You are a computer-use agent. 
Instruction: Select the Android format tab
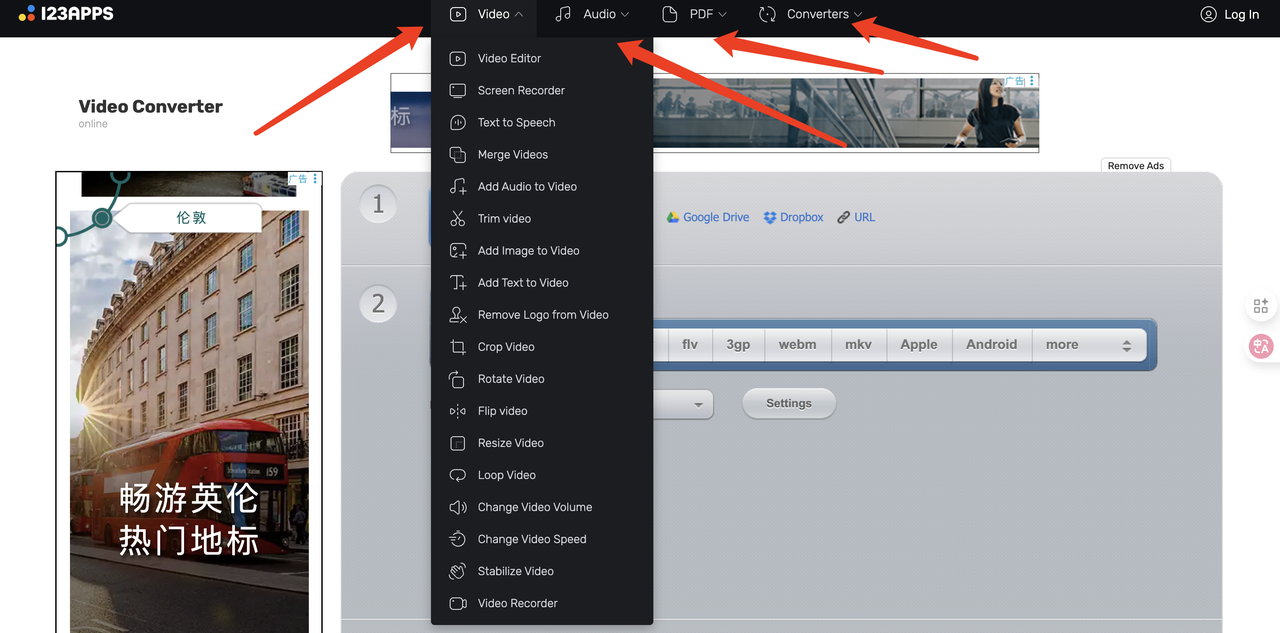(991, 345)
